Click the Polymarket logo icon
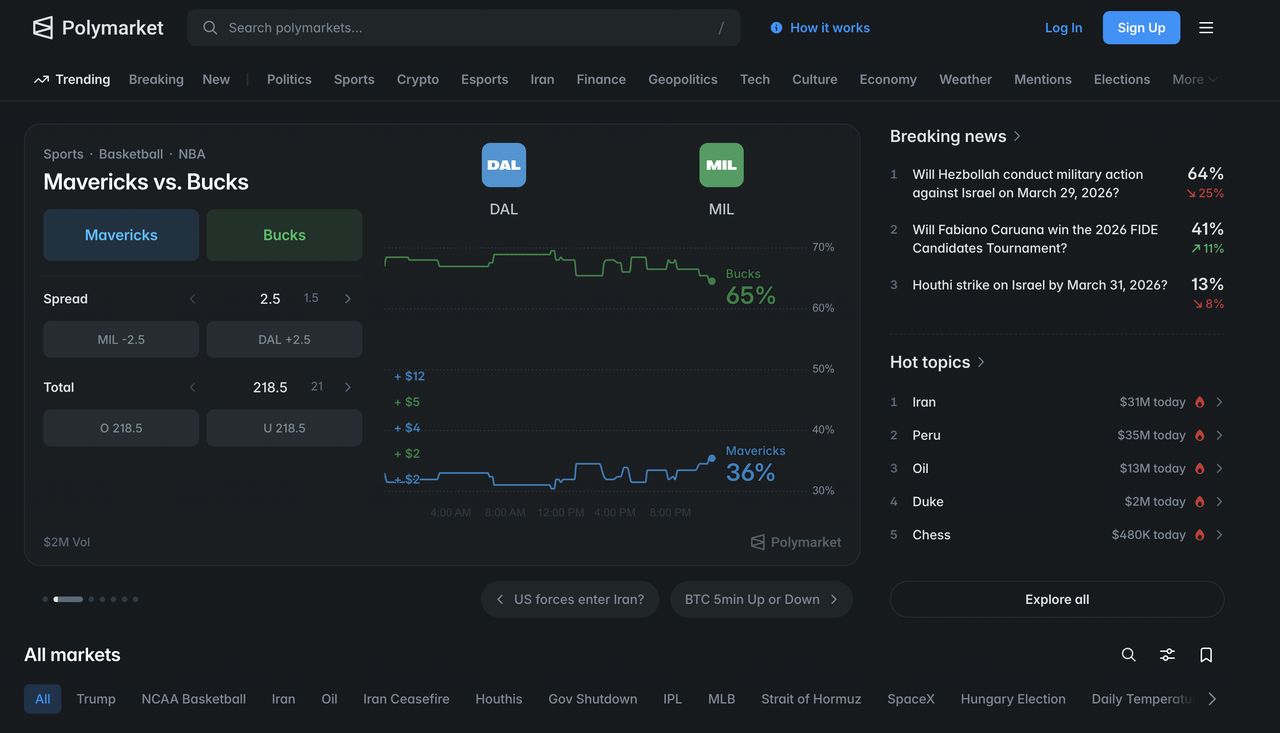The width and height of the screenshot is (1280, 733). point(43,28)
